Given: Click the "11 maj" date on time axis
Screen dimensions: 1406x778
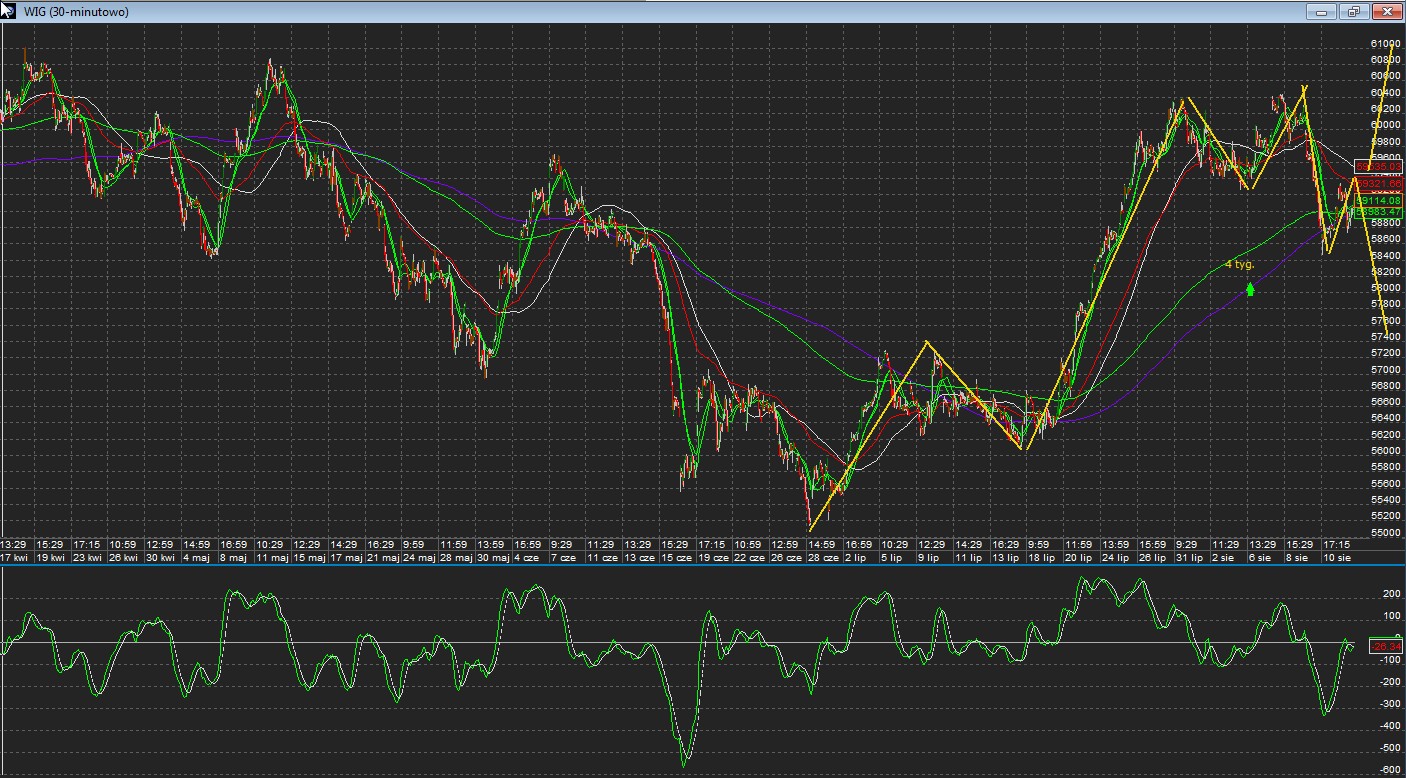Looking at the screenshot, I should [271, 558].
